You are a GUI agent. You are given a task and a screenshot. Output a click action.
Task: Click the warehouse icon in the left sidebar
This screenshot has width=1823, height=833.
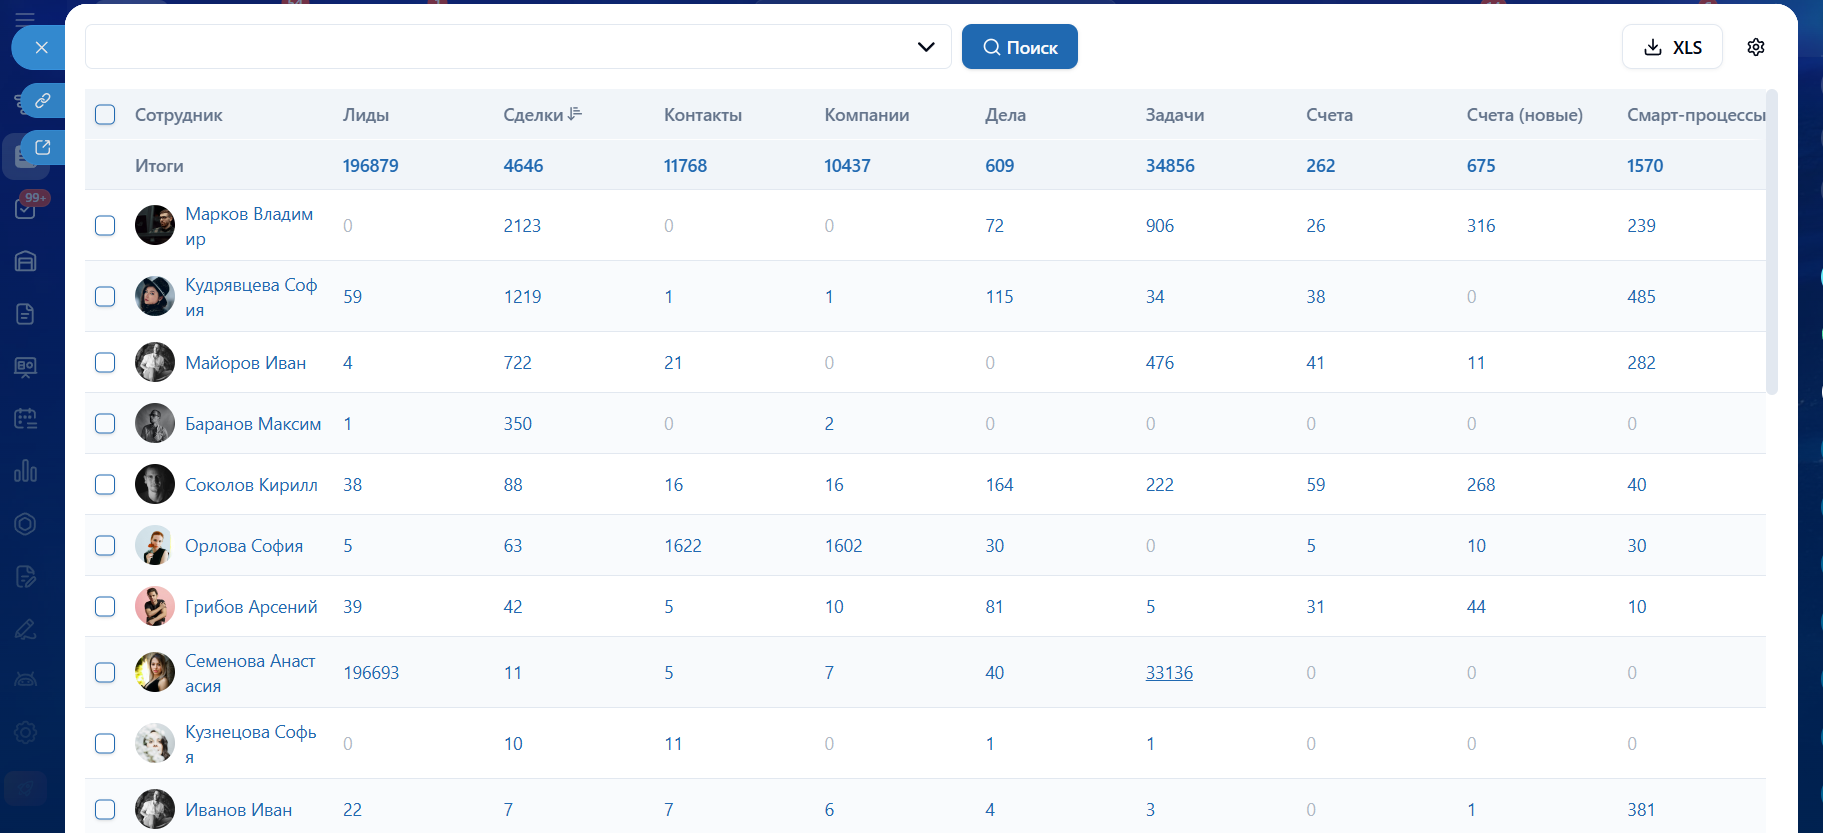tap(26, 261)
